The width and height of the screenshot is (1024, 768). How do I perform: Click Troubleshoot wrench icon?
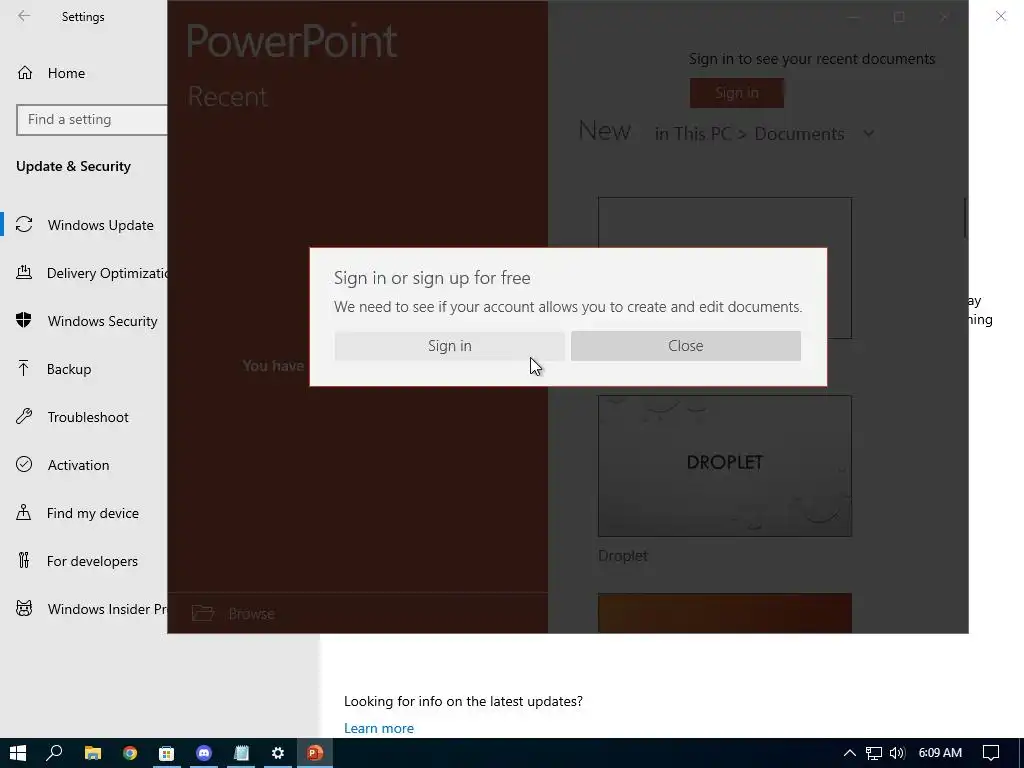pos(24,416)
